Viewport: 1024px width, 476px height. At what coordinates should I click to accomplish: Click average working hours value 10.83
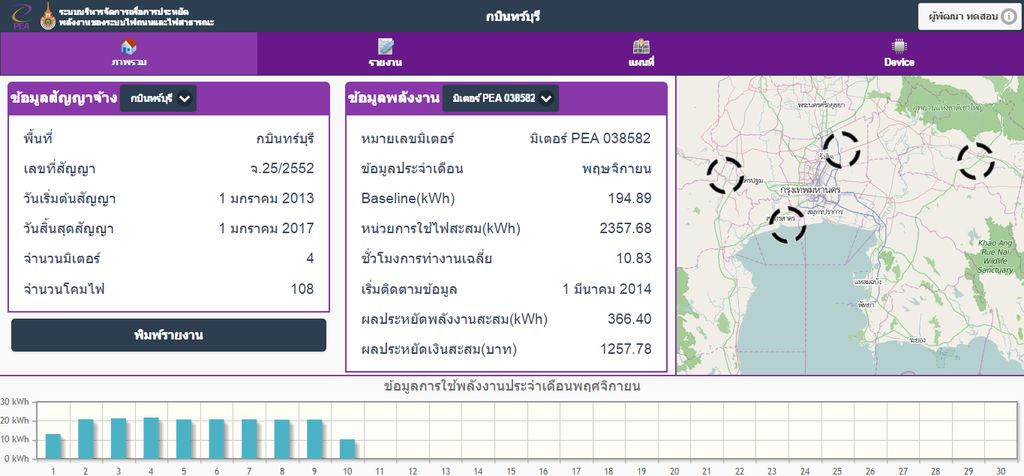633,259
